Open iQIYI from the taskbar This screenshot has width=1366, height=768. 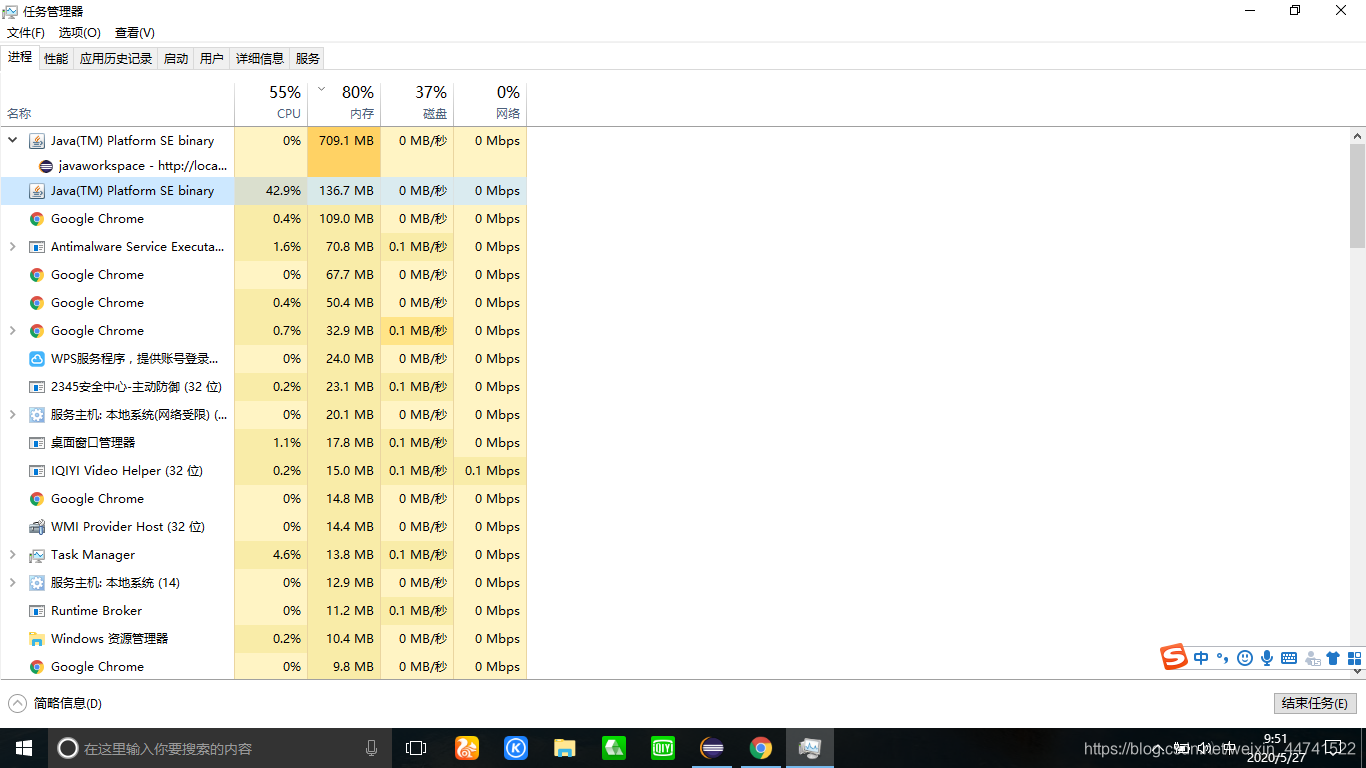[x=663, y=748]
